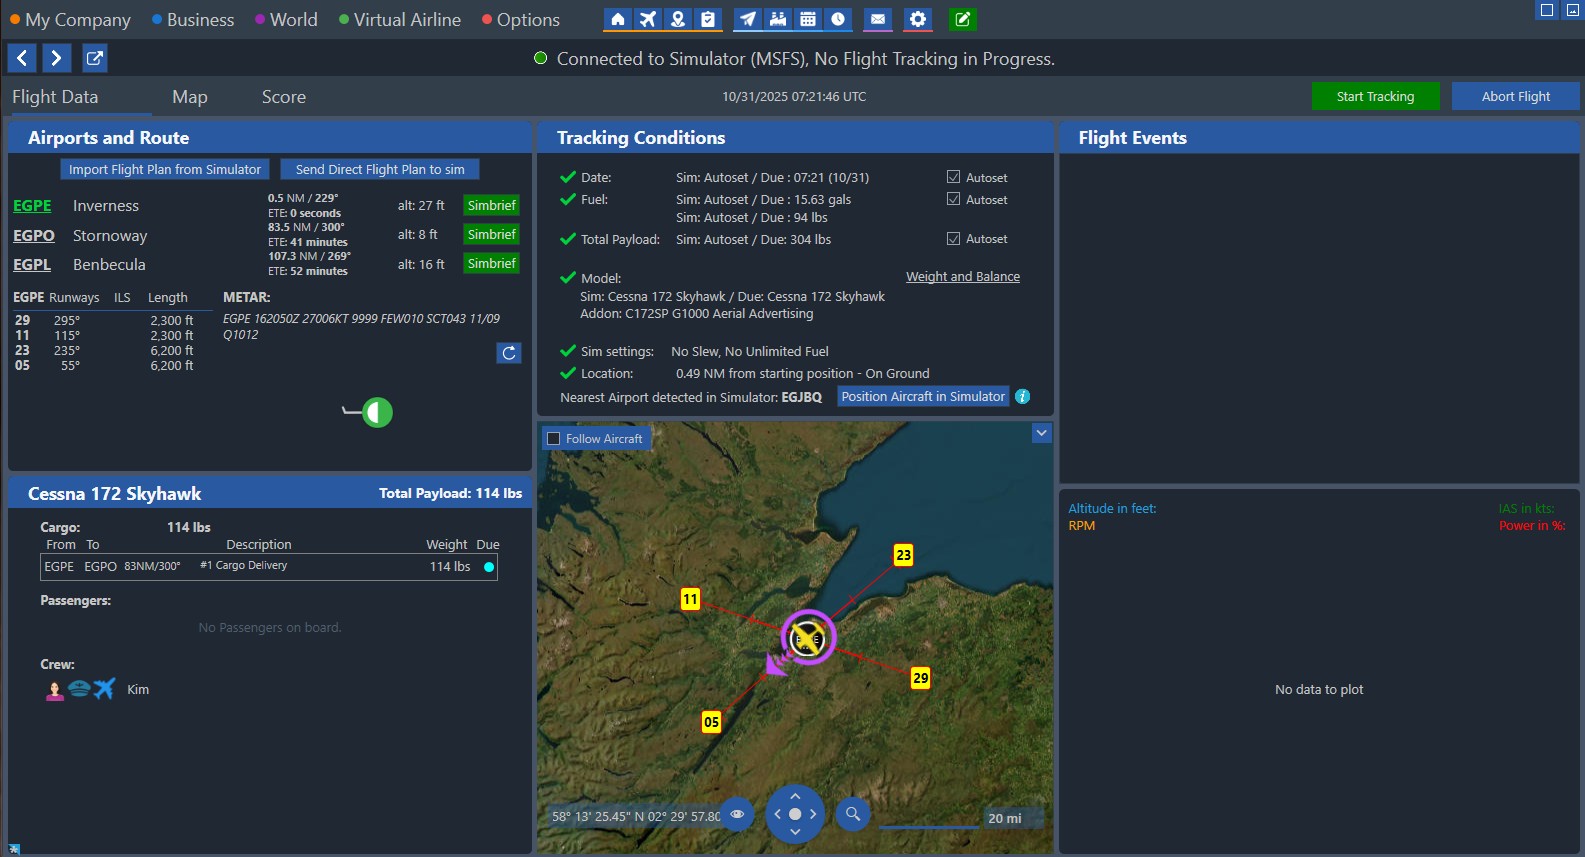The height and width of the screenshot is (857, 1585).
Task: Expand the map options dropdown arrow
Action: pyautogui.click(x=1041, y=433)
